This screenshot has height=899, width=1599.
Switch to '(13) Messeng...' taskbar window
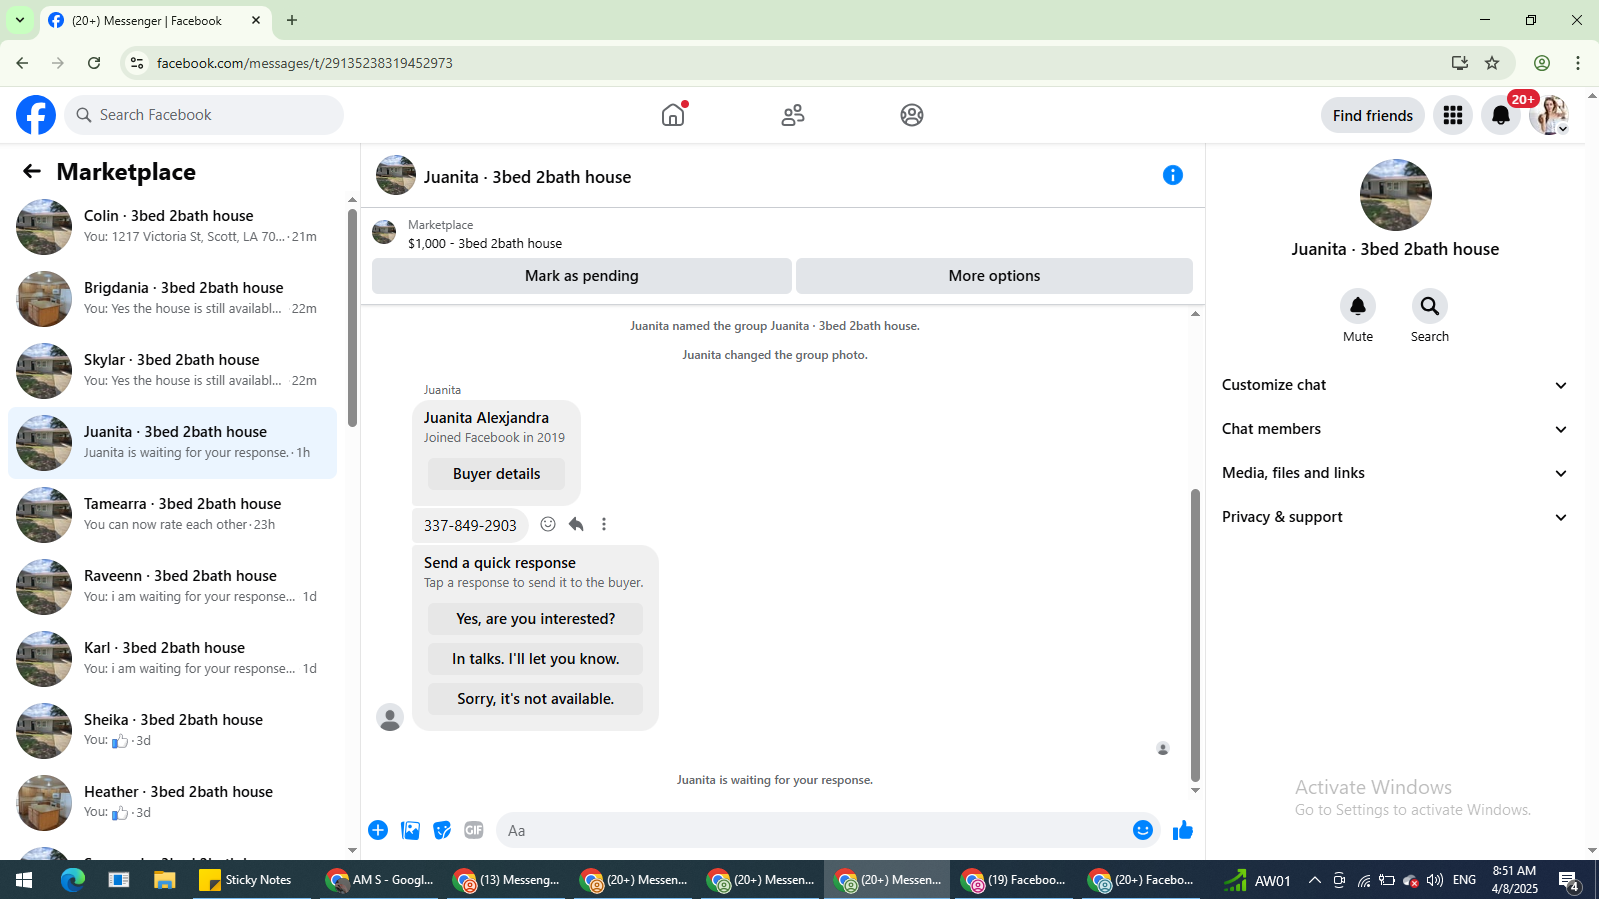(507, 880)
